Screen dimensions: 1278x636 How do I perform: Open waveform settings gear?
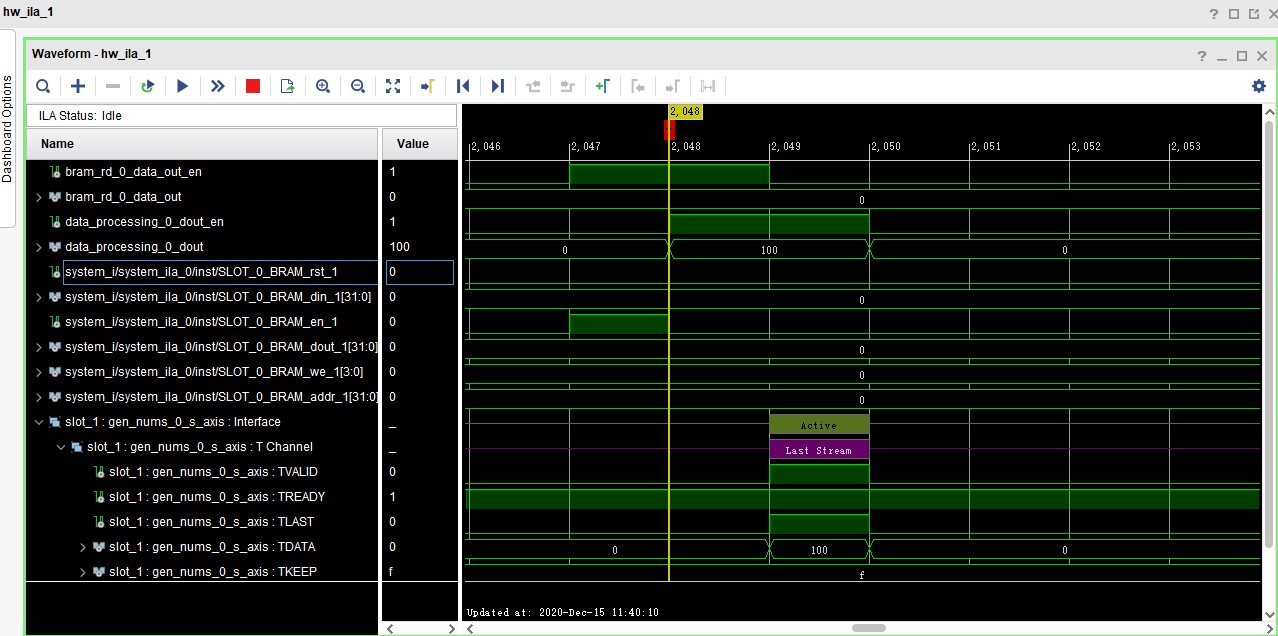[1258, 86]
